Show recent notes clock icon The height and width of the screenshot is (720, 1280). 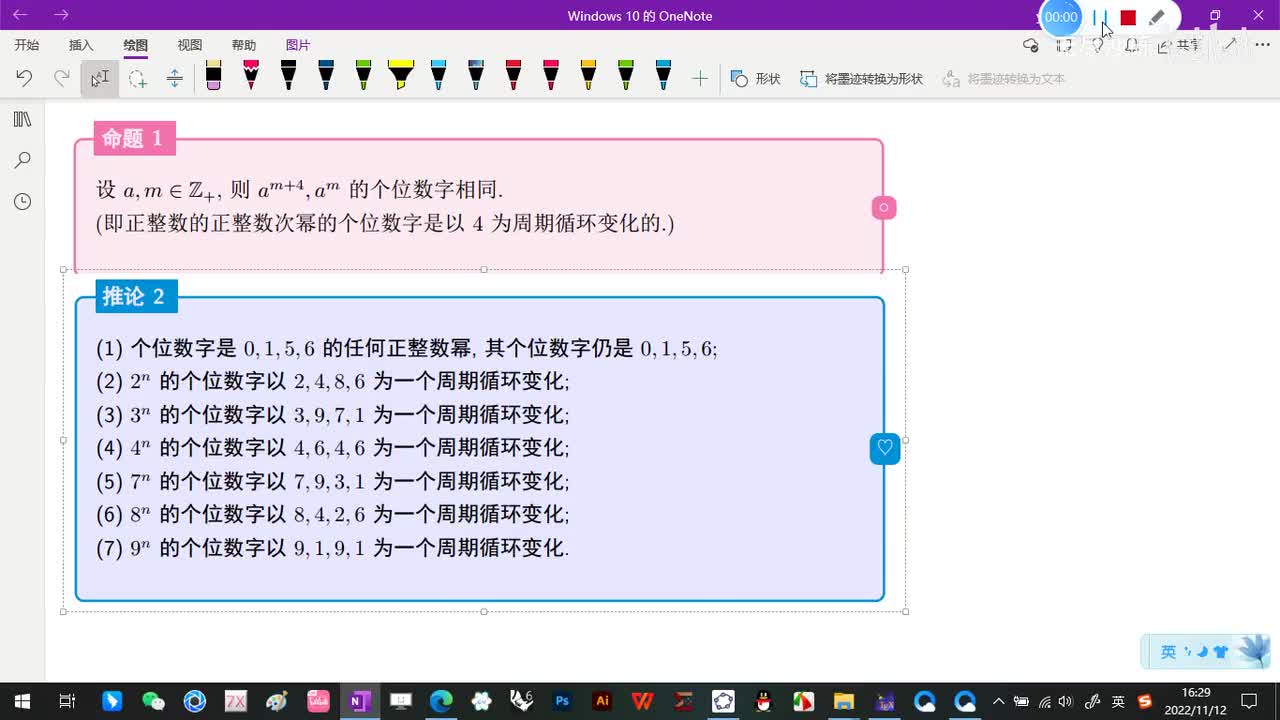22,202
